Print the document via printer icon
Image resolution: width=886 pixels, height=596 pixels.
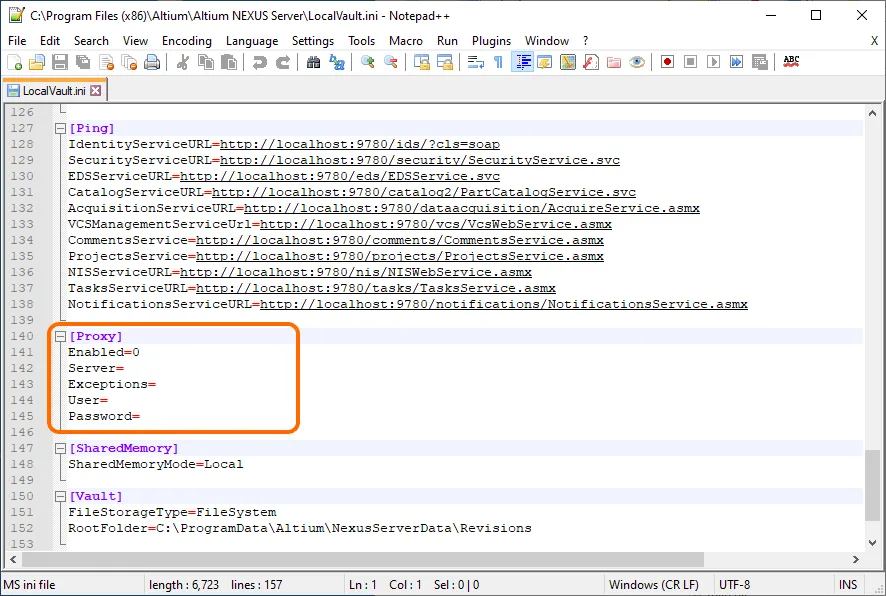click(x=152, y=62)
